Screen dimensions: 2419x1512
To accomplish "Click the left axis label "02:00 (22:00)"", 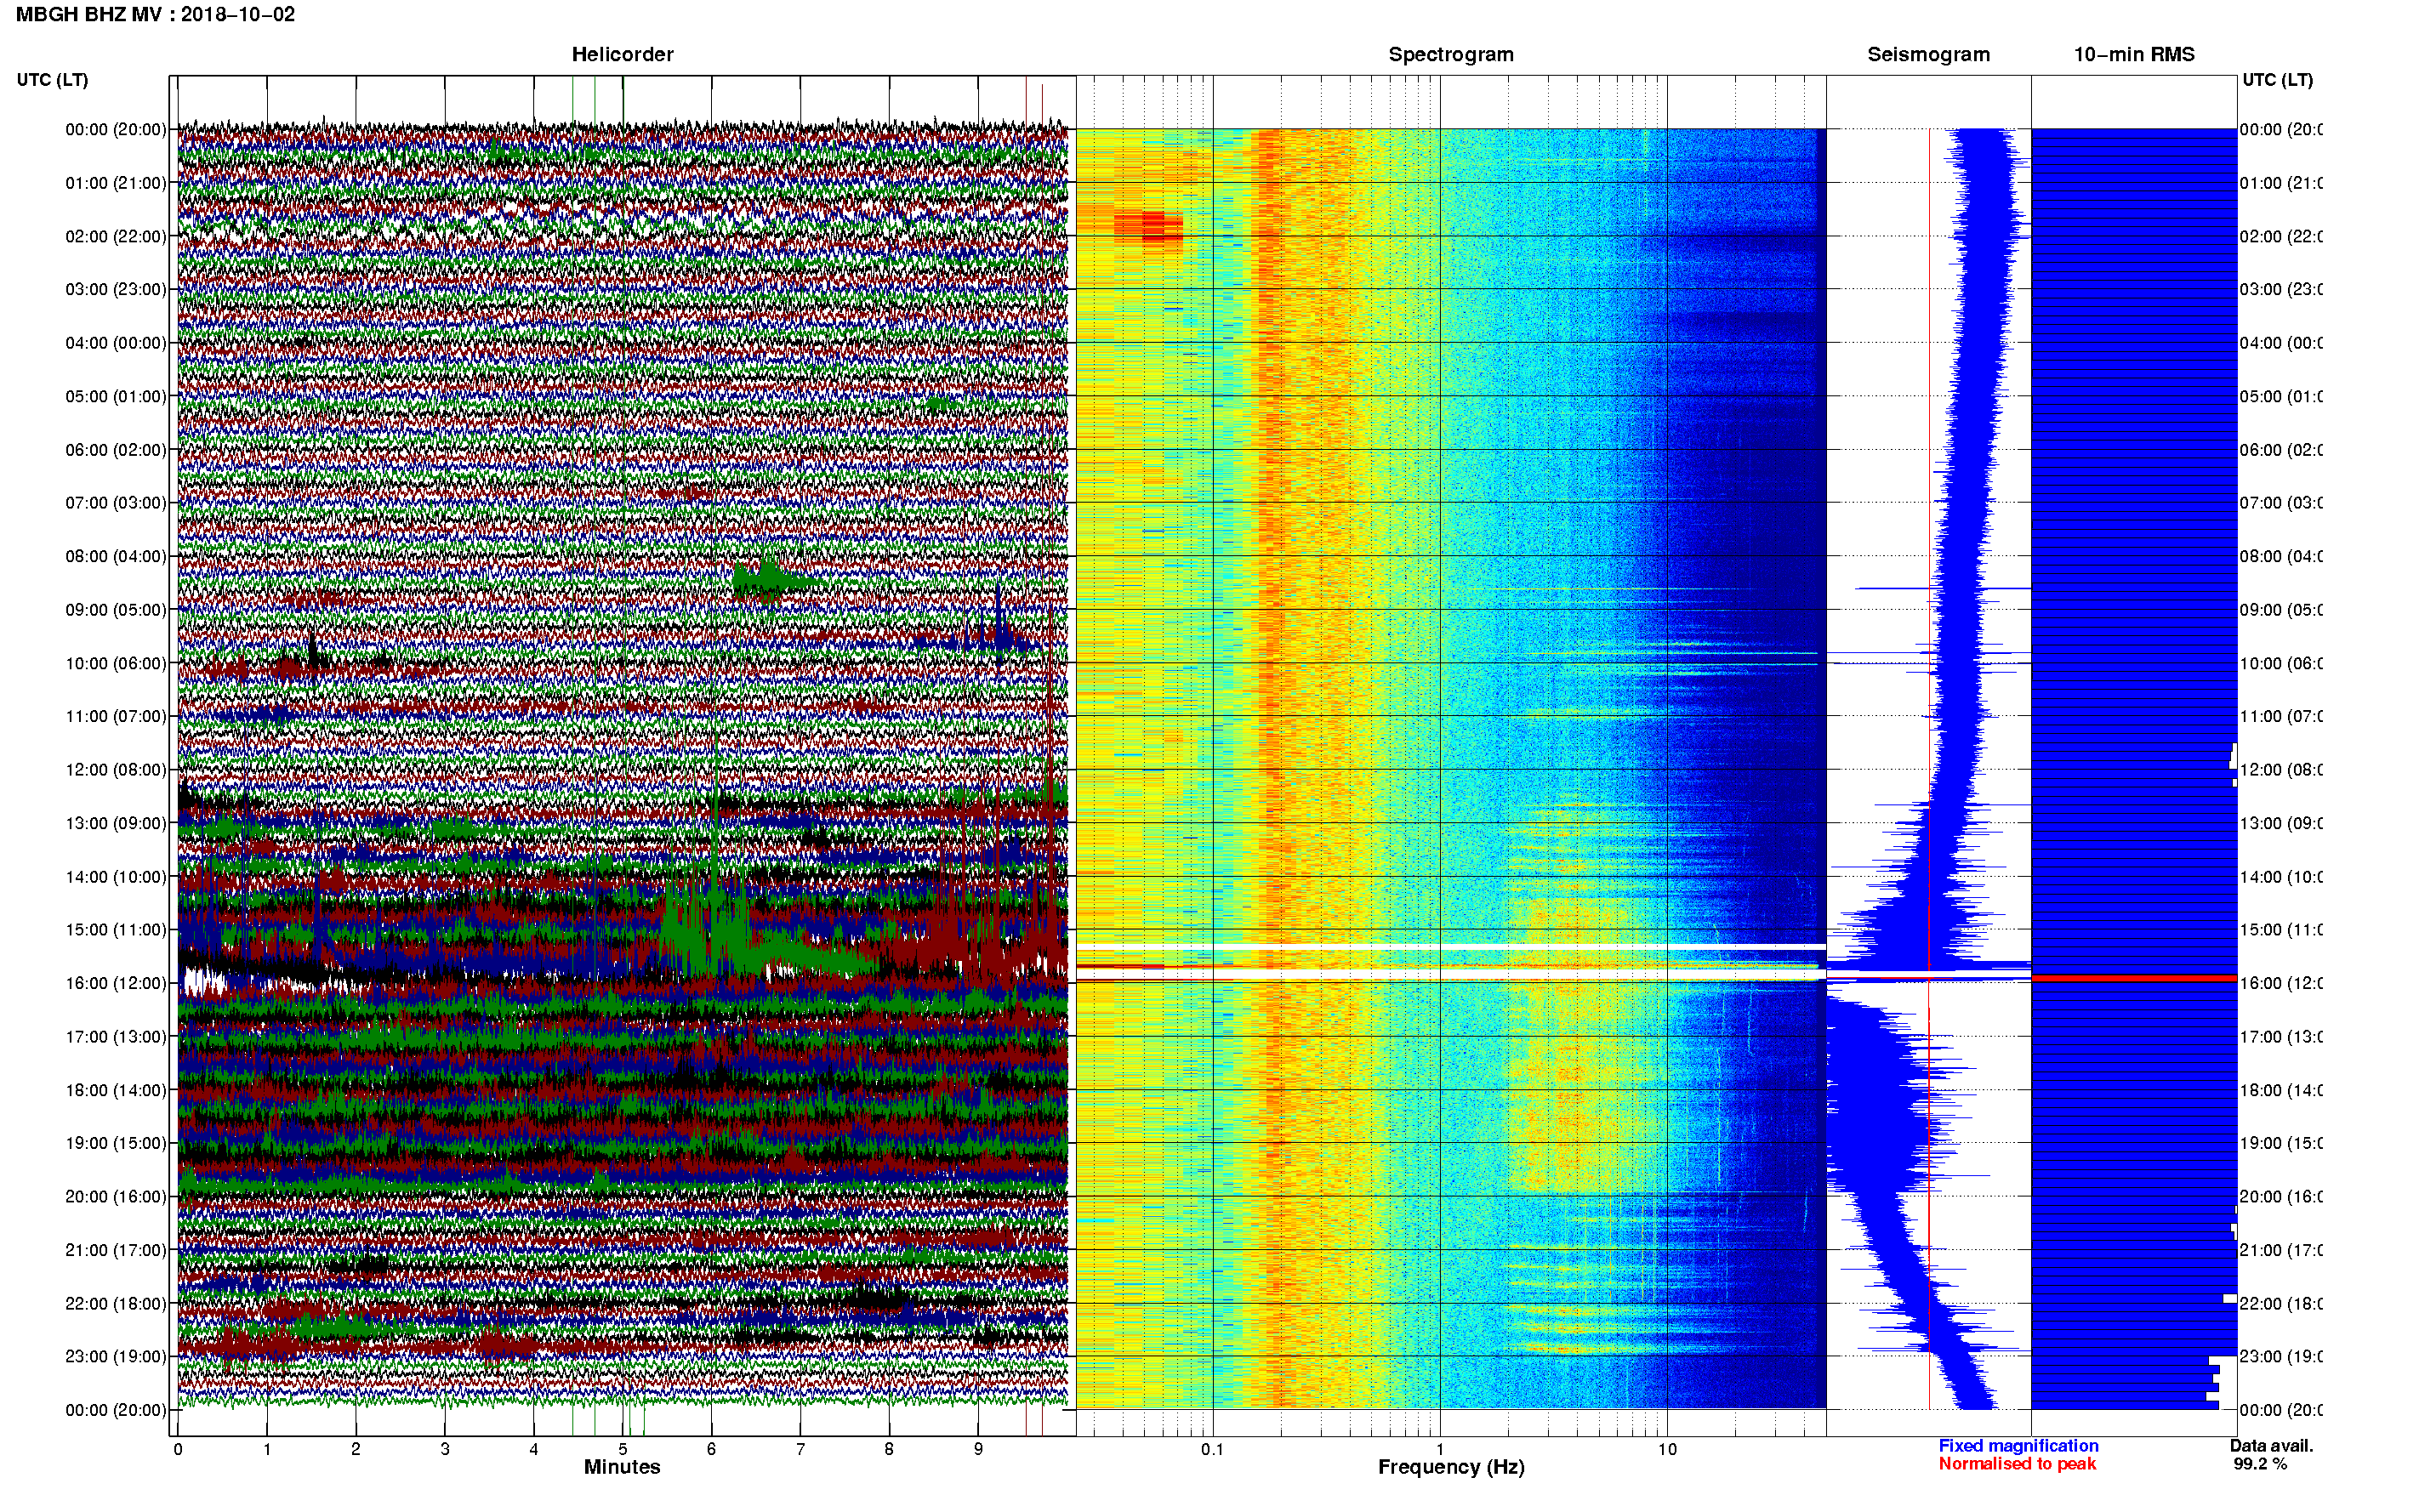I will pyautogui.click(x=116, y=236).
